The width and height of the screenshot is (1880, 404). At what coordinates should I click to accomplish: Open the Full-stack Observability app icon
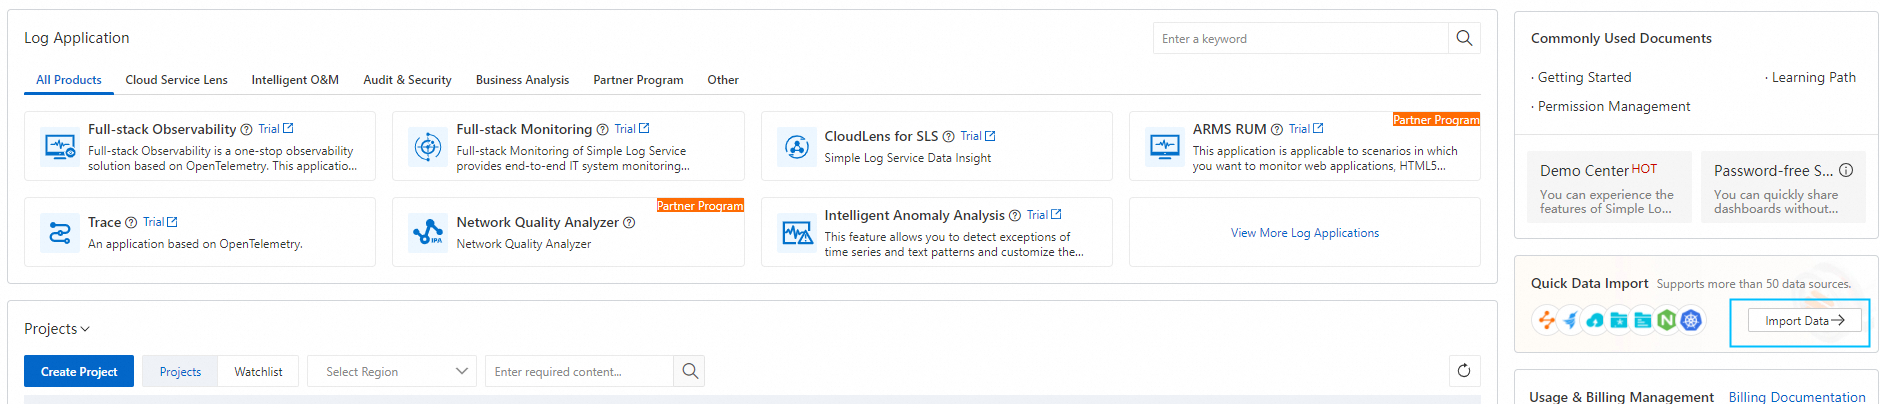pos(59,146)
